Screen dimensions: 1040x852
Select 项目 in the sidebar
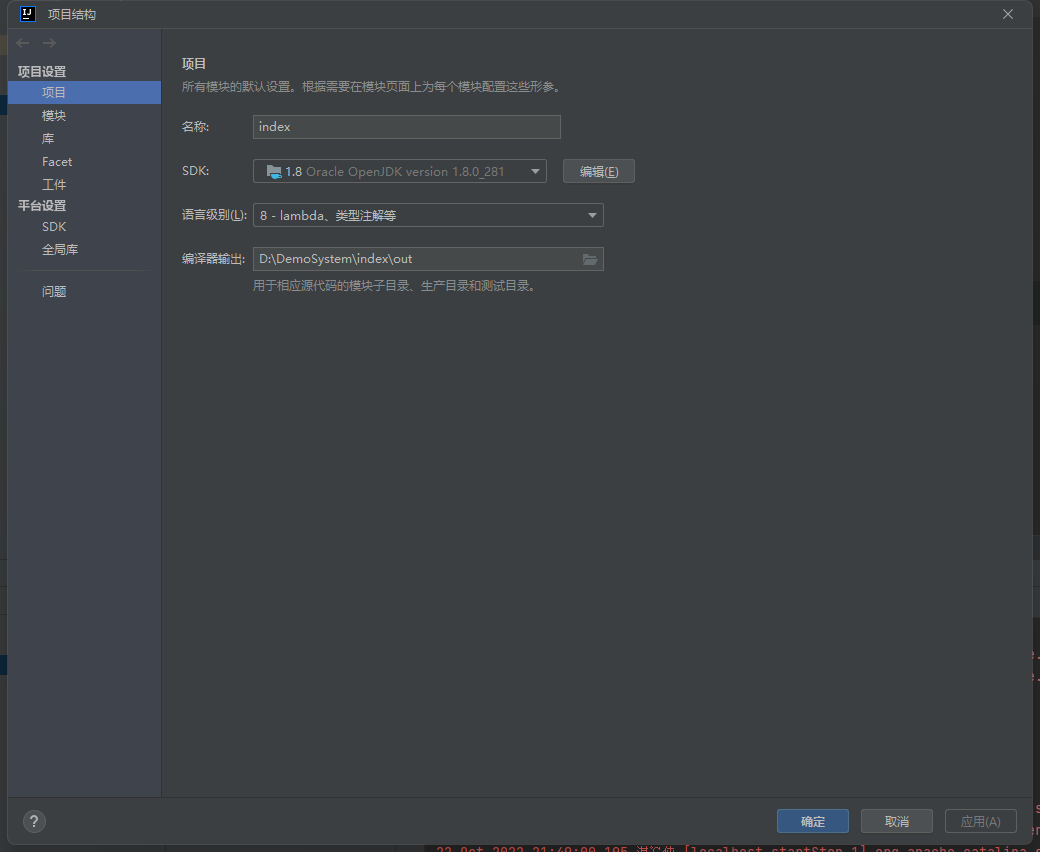[84, 92]
